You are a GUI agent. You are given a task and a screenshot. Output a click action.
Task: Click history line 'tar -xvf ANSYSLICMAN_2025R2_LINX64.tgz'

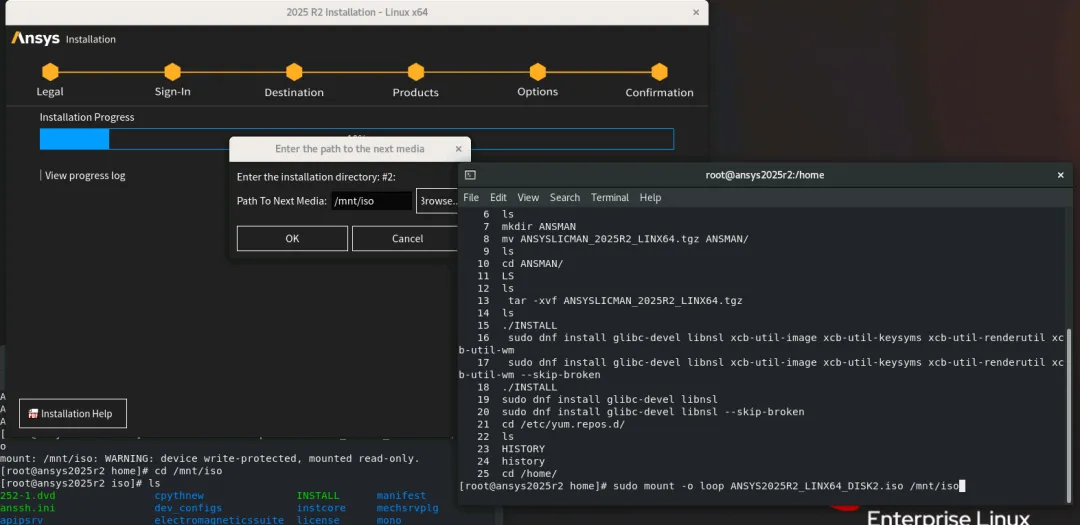pyautogui.click(x=624, y=300)
